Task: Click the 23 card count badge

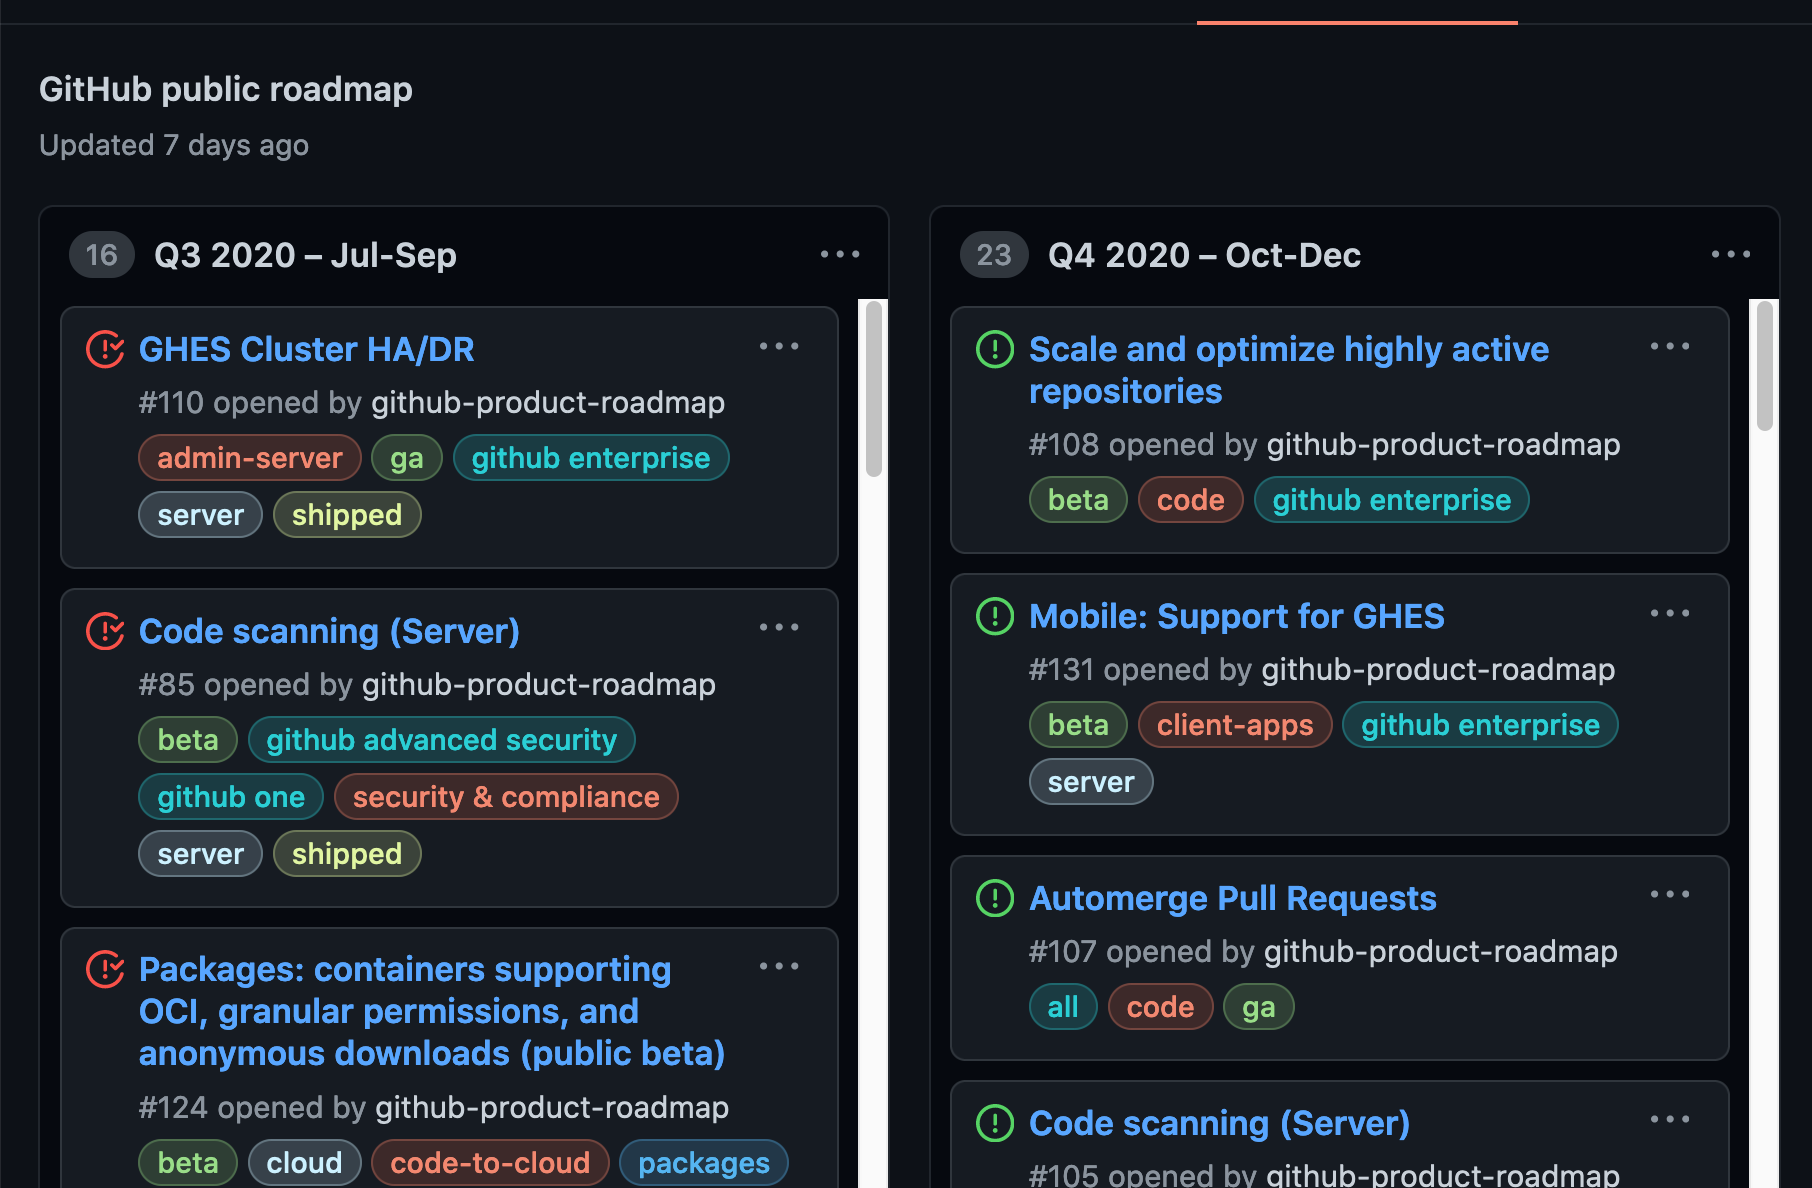Action: (994, 255)
